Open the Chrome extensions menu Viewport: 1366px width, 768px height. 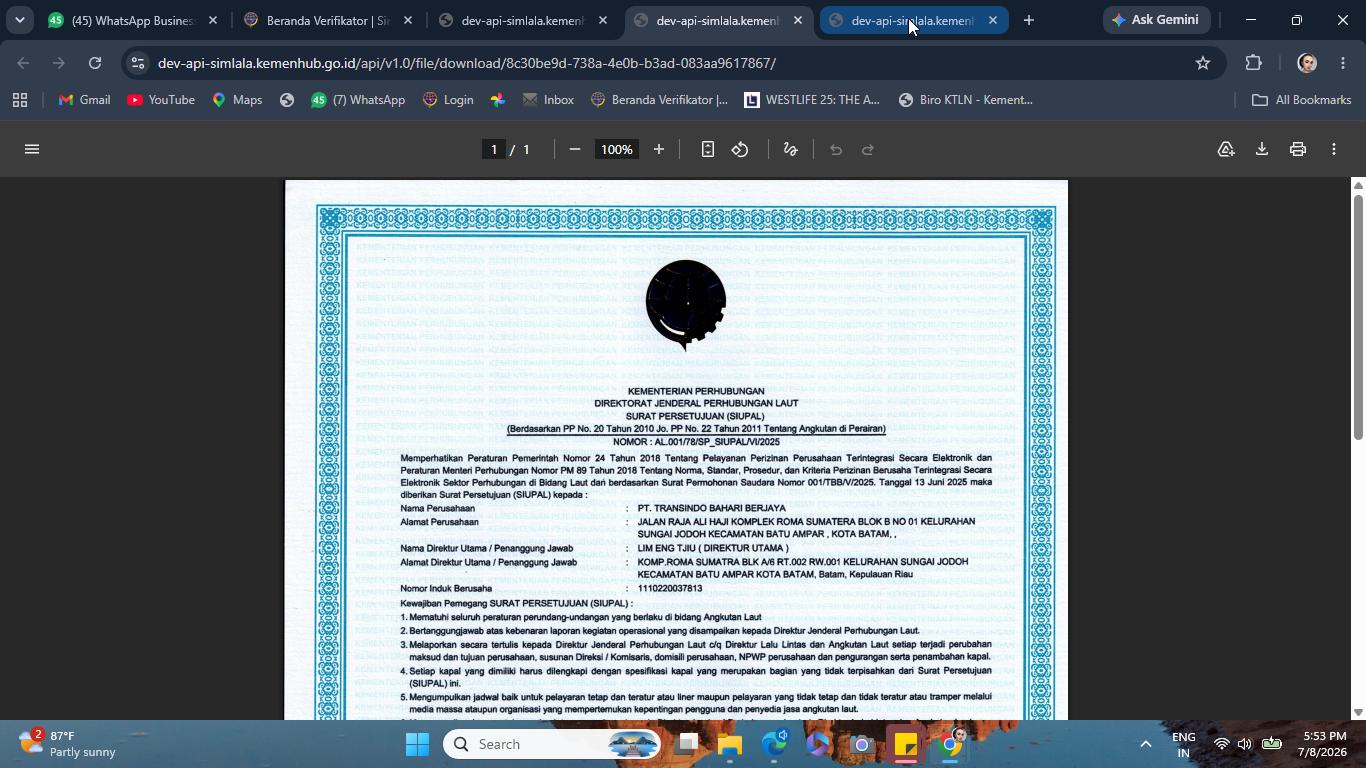click(x=1254, y=63)
